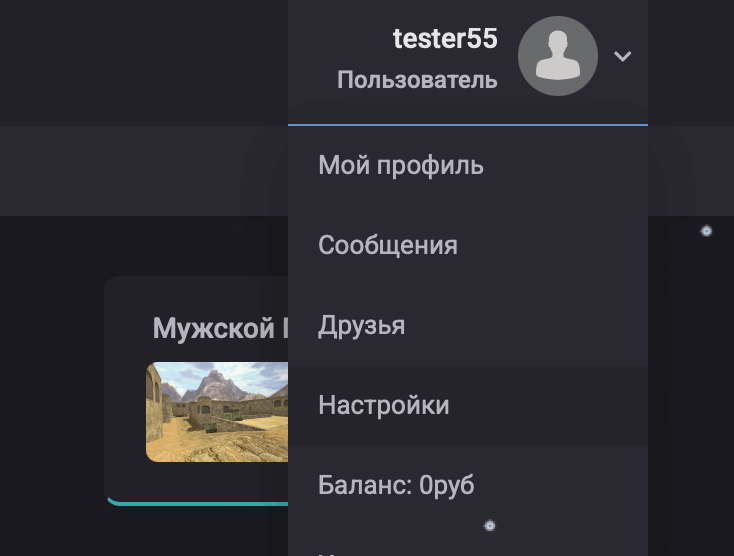Screen dimensions: 734x556
Task: Collapse the user menu with the chevron arrow
Action: tap(623, 56)
